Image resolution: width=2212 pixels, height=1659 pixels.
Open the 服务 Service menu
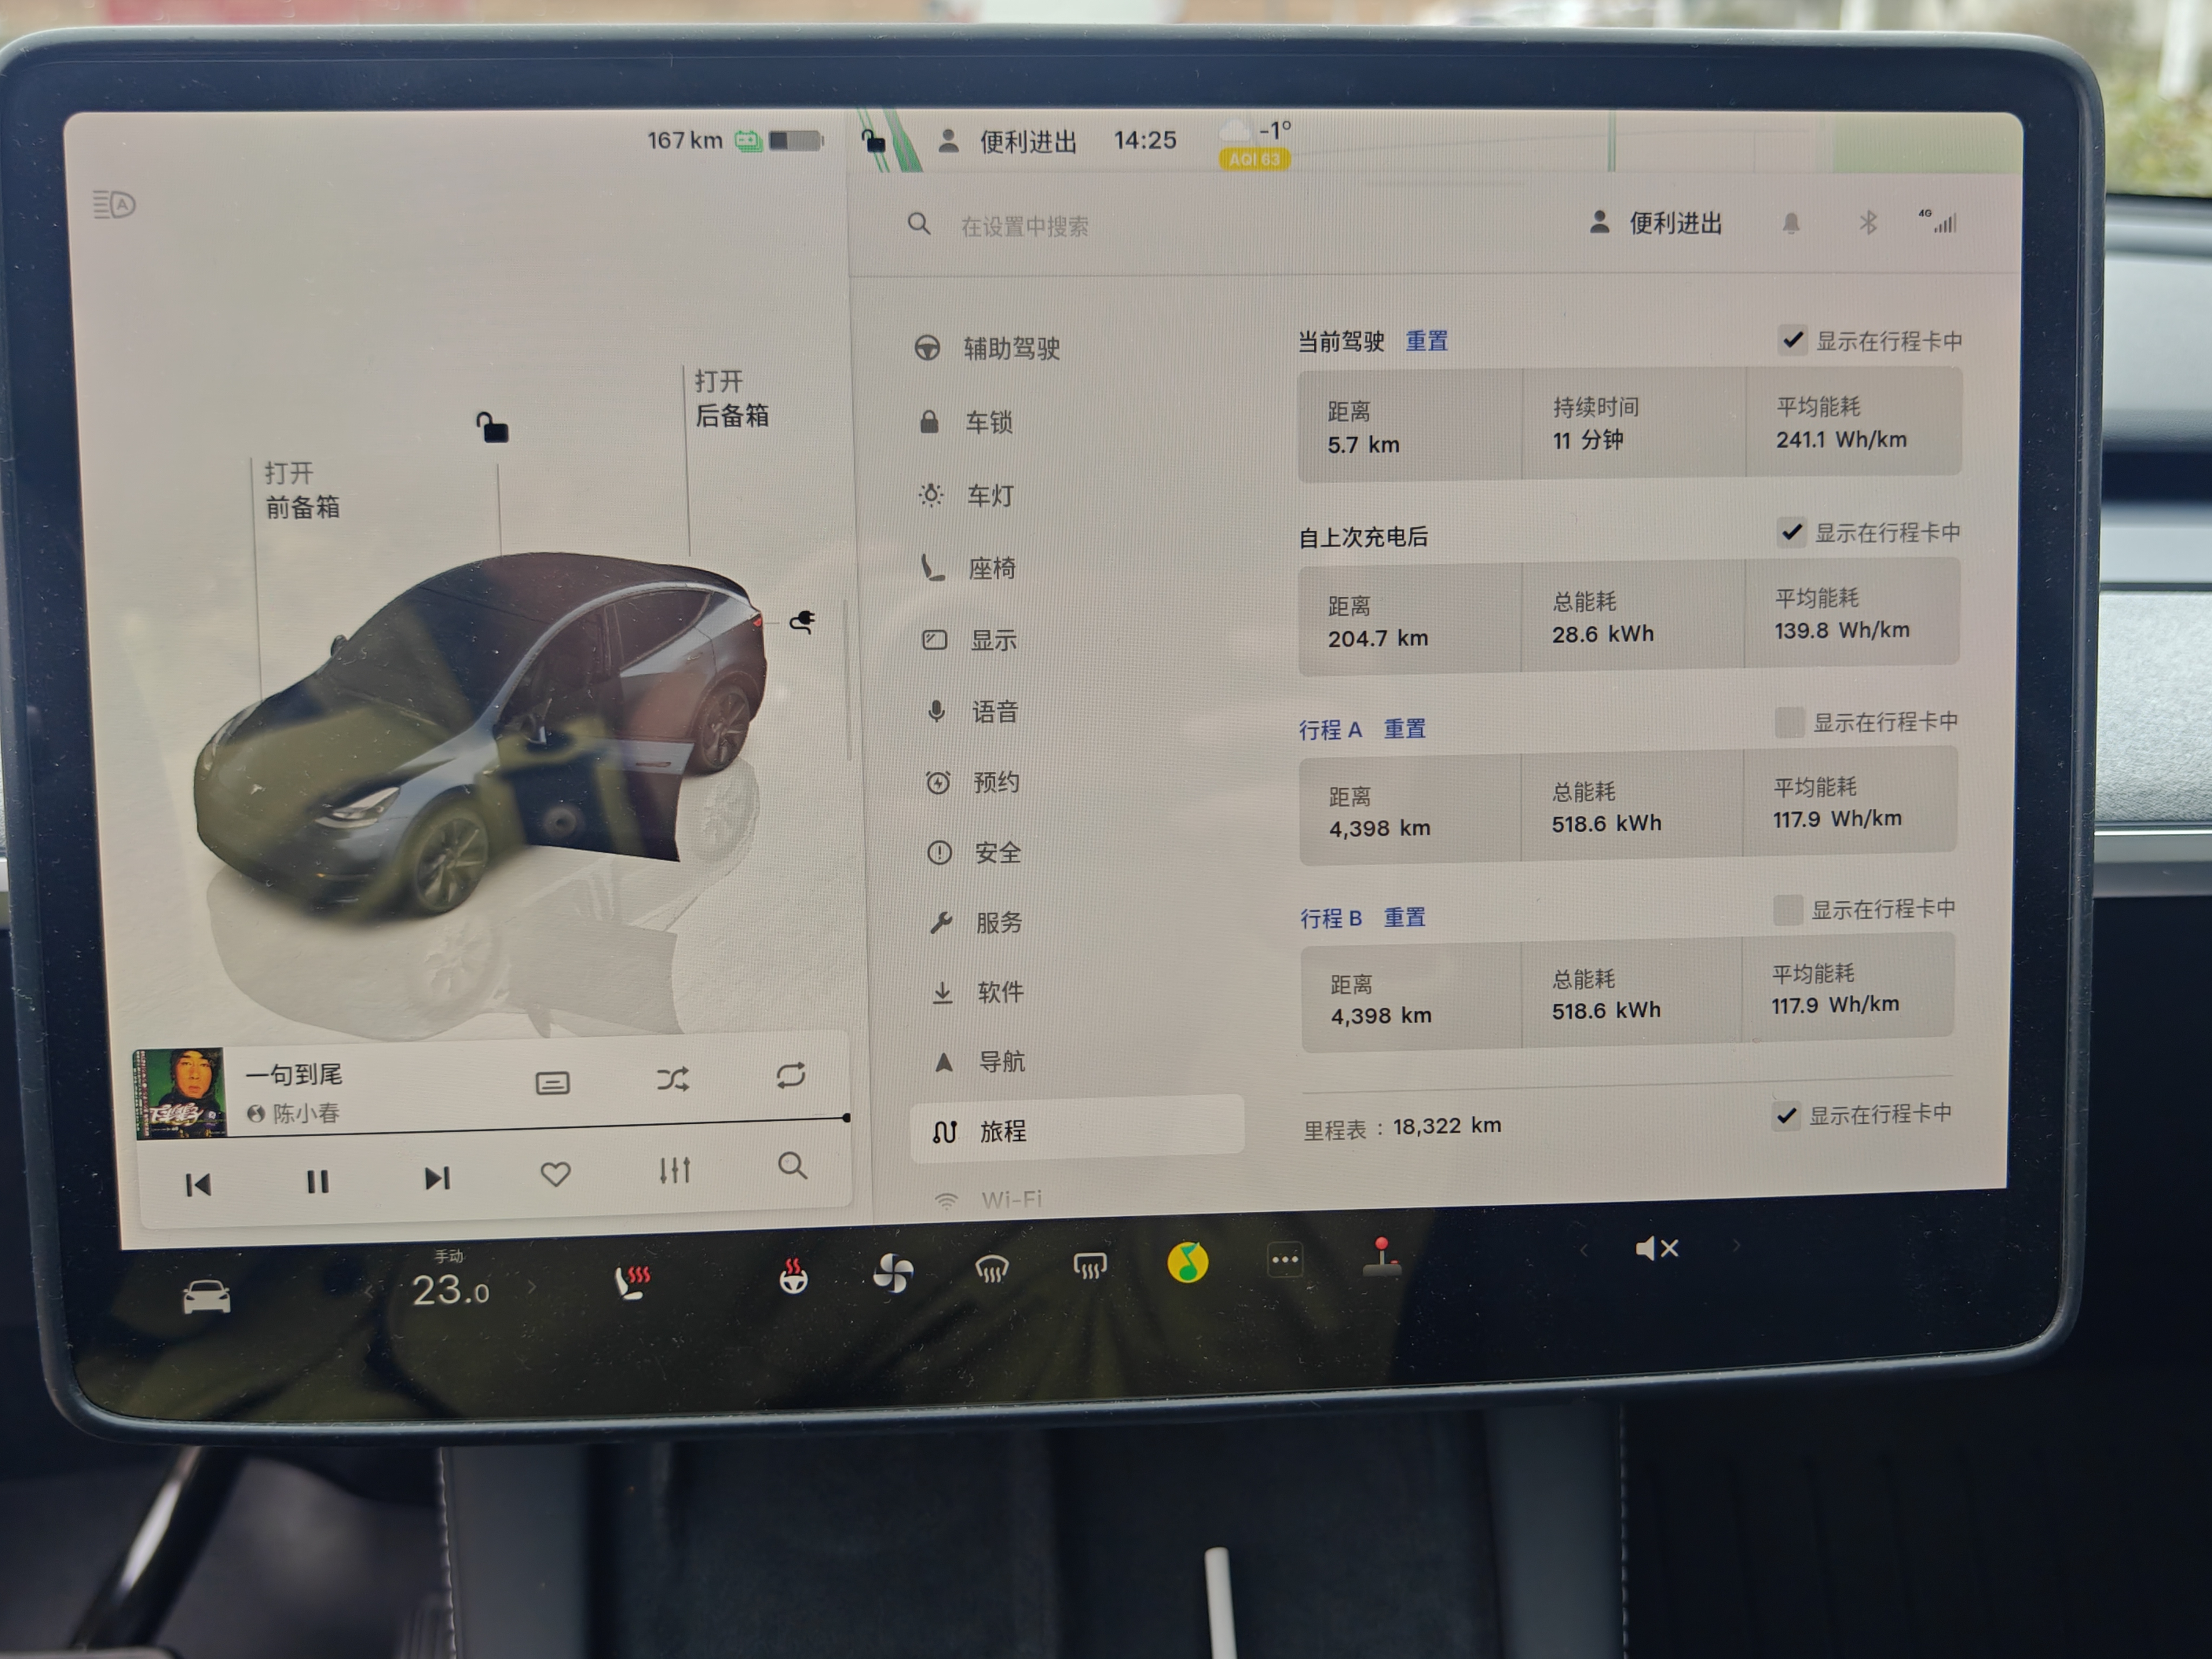[976, 922]
